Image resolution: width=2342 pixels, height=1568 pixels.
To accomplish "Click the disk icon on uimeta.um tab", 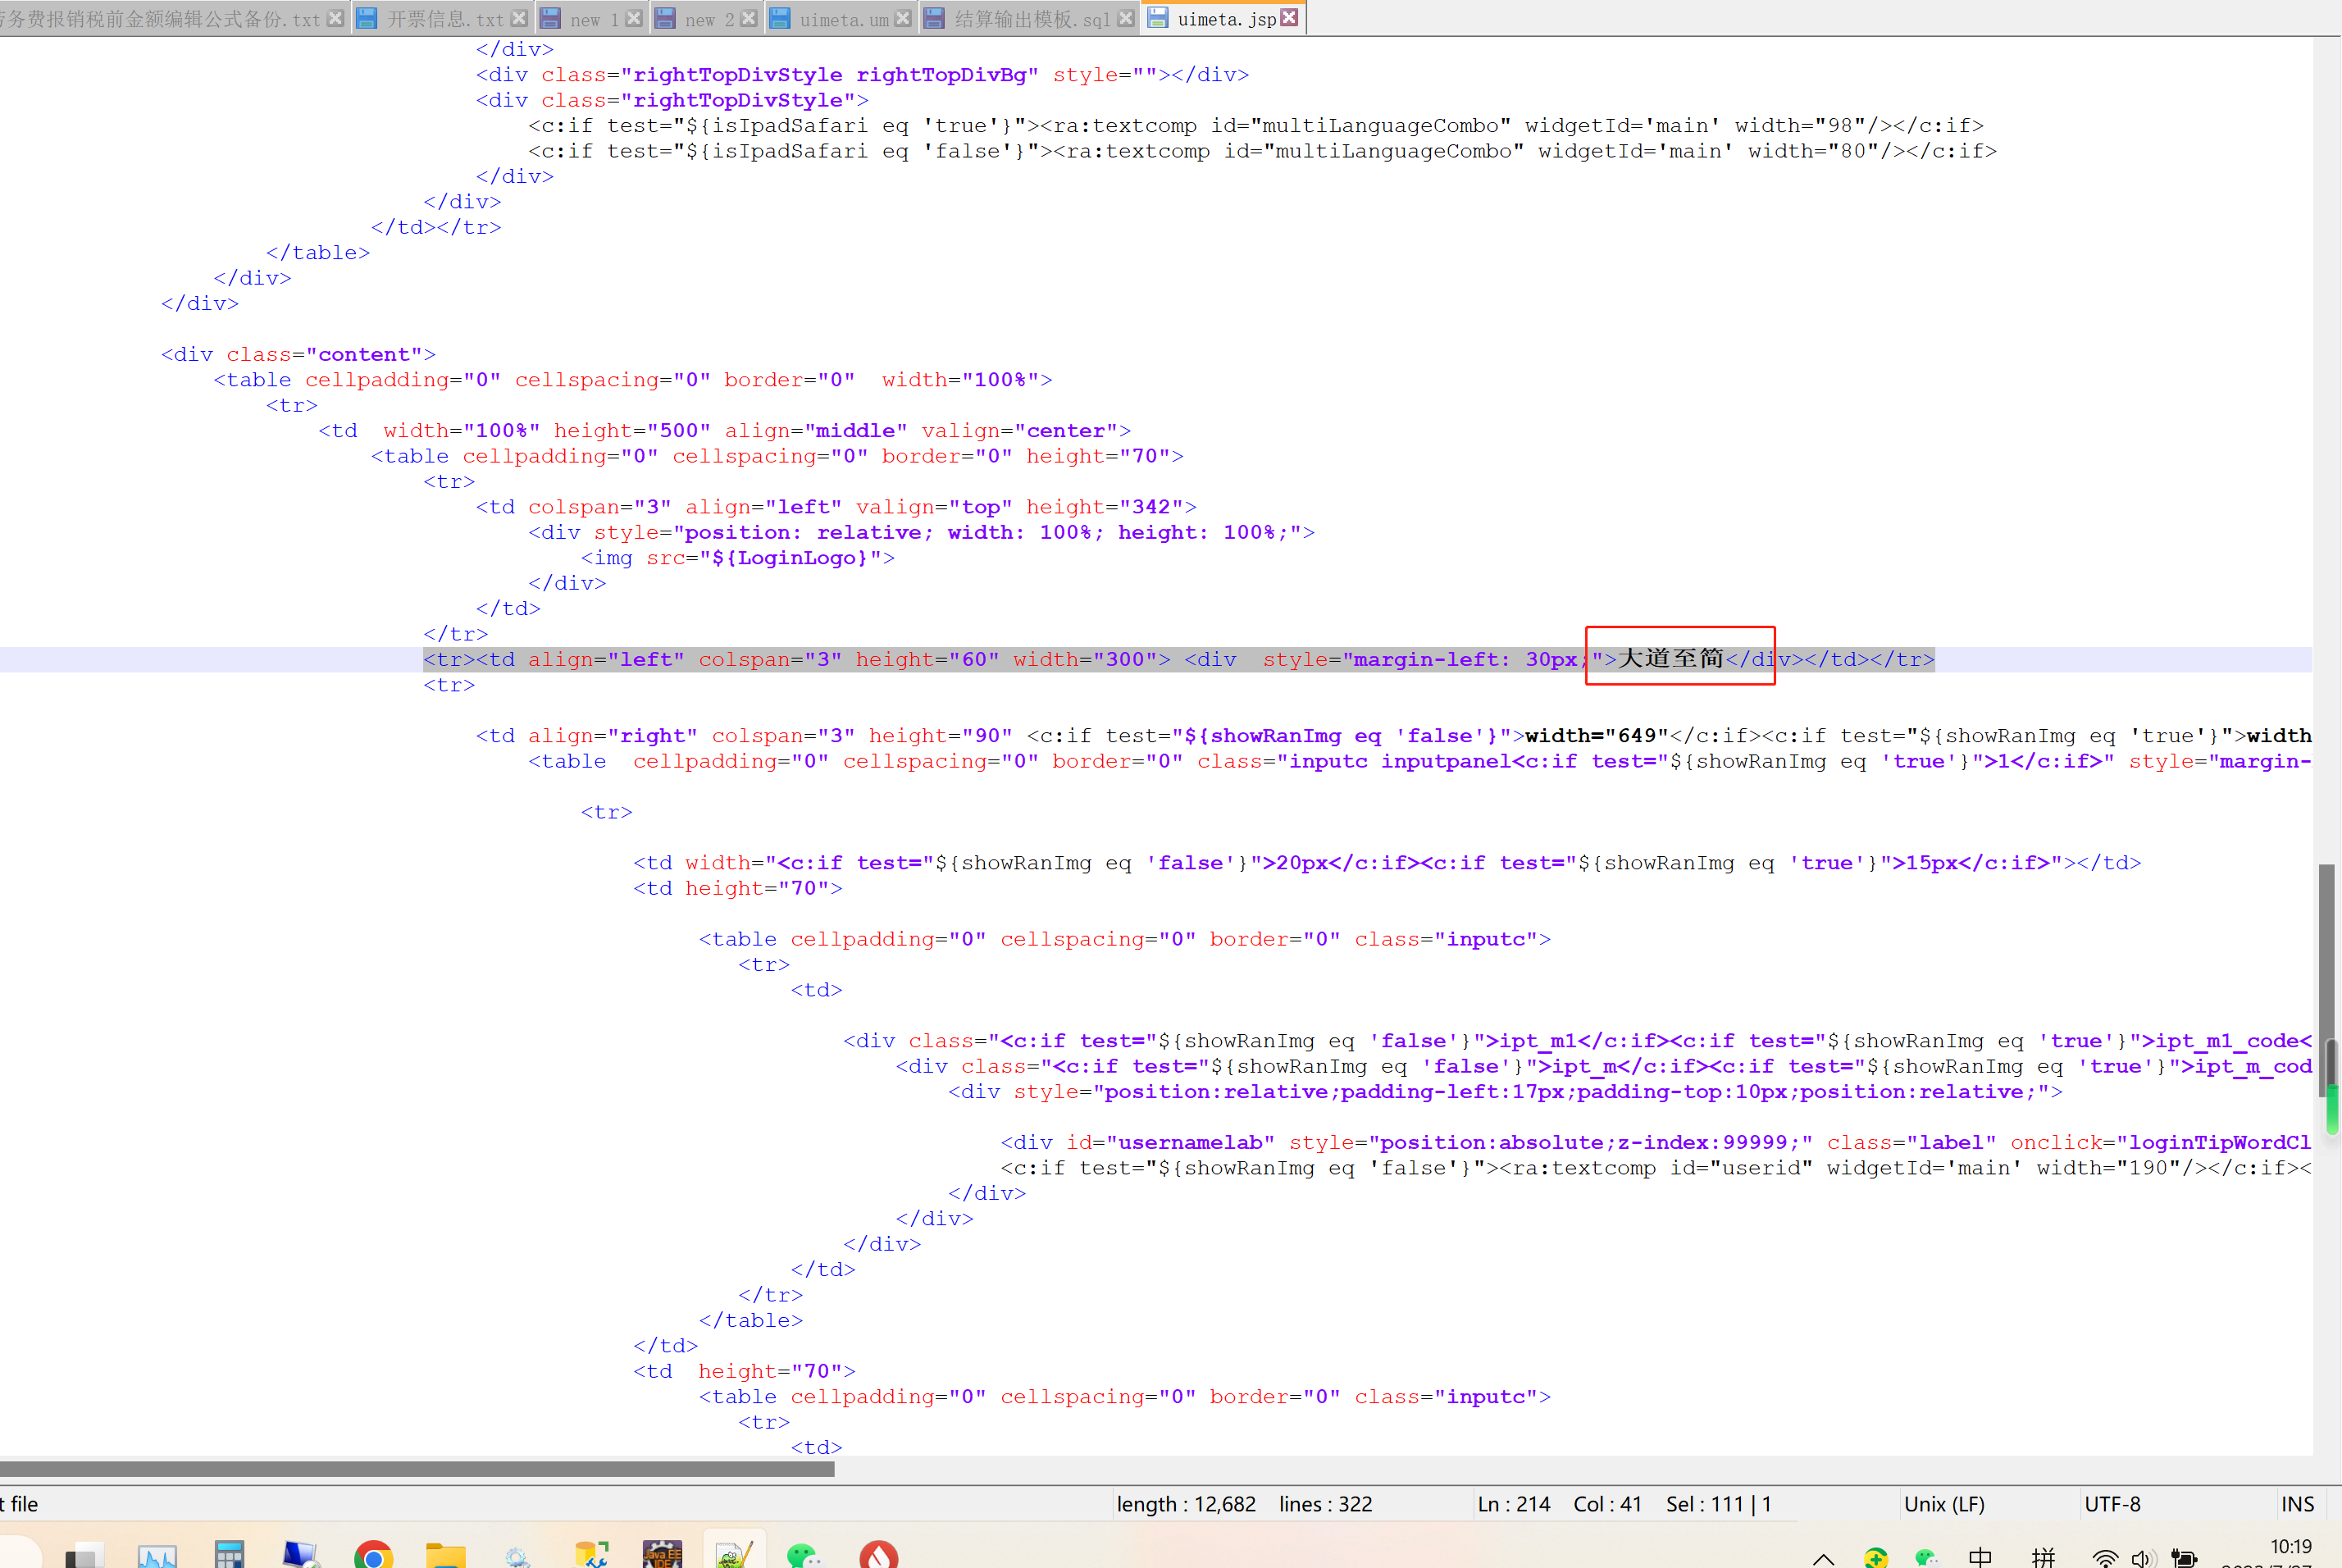I will coord(780,18).
